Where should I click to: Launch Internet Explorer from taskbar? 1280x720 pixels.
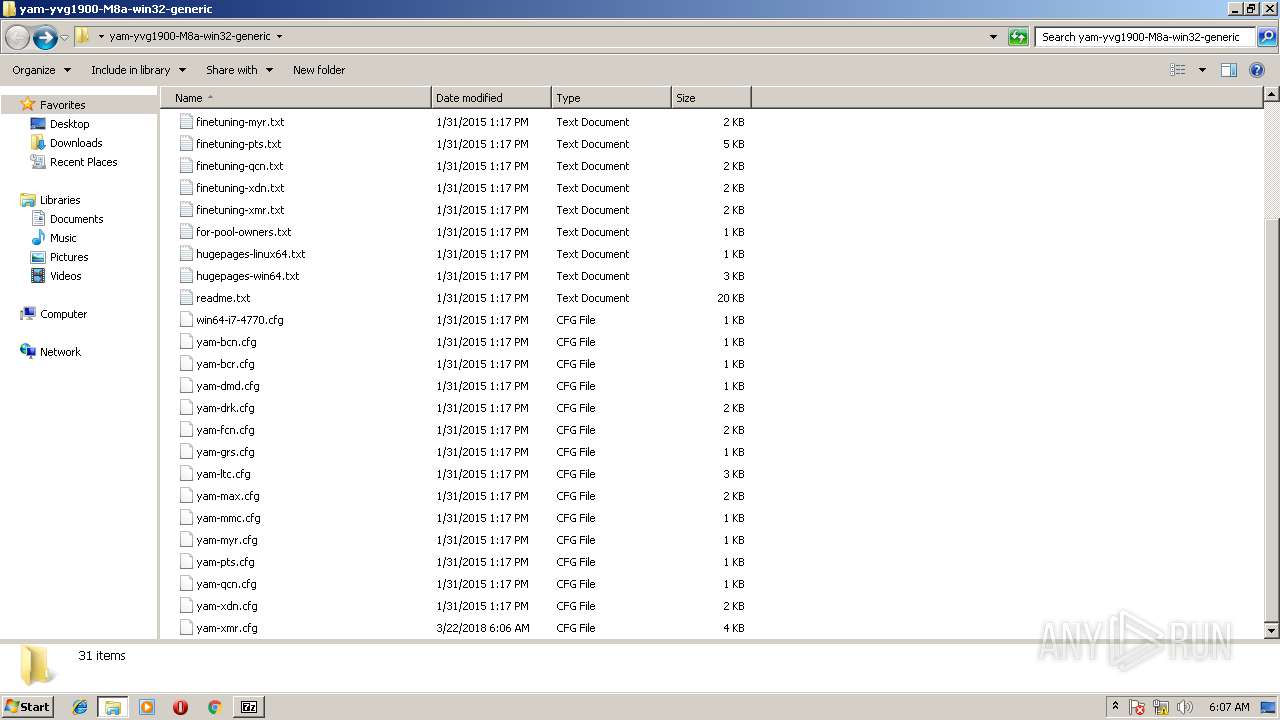point(80,707)
